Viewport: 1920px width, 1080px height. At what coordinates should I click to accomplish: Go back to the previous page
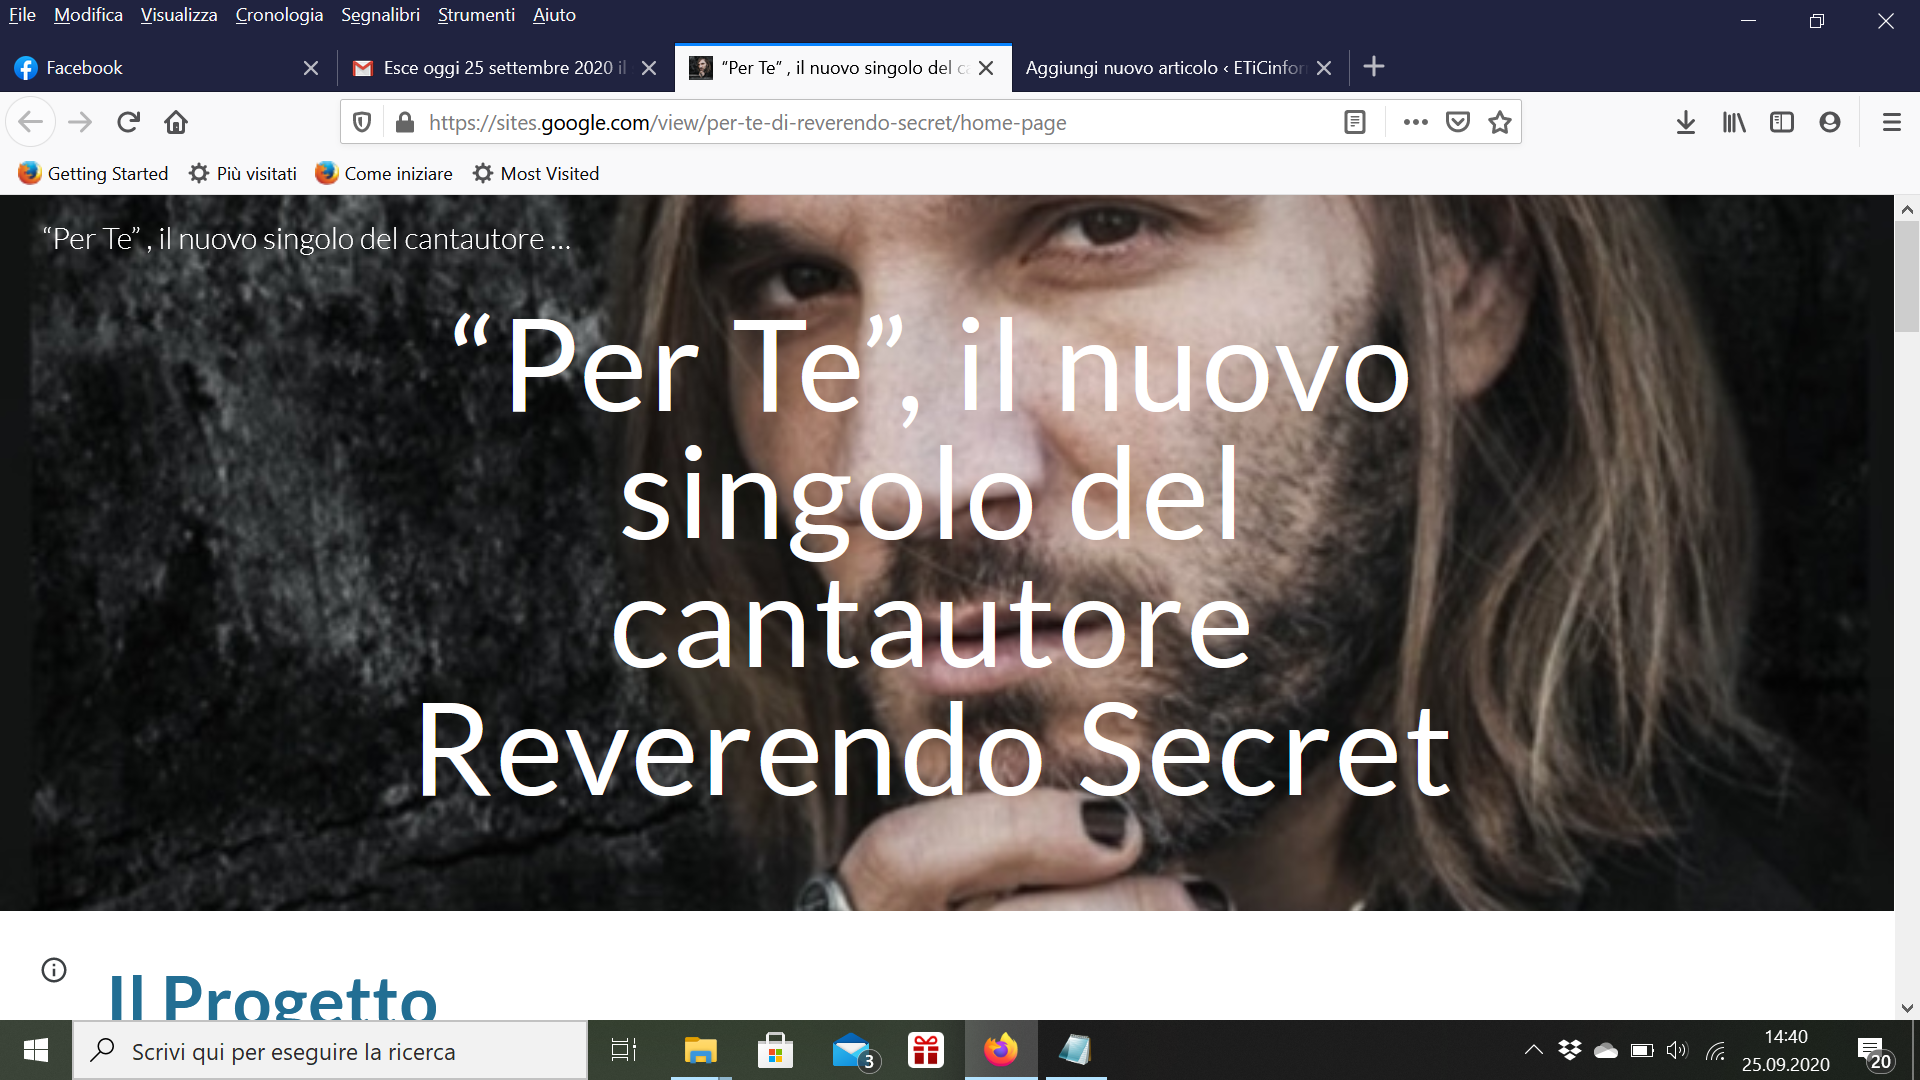(30, 122)
